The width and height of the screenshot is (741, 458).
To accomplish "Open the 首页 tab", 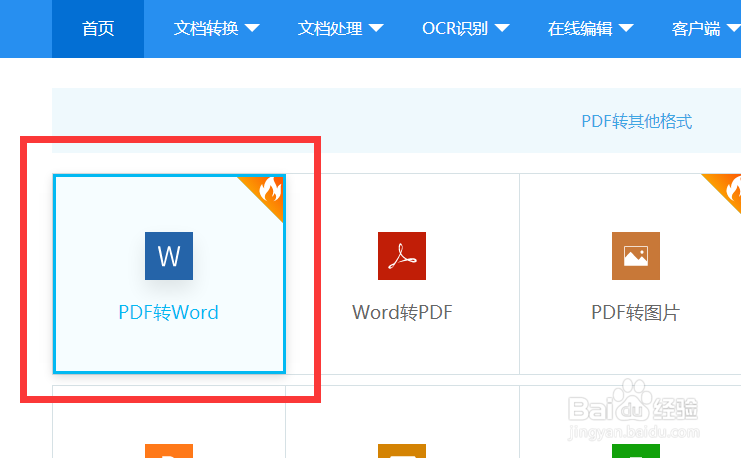I will coord(98,29).
